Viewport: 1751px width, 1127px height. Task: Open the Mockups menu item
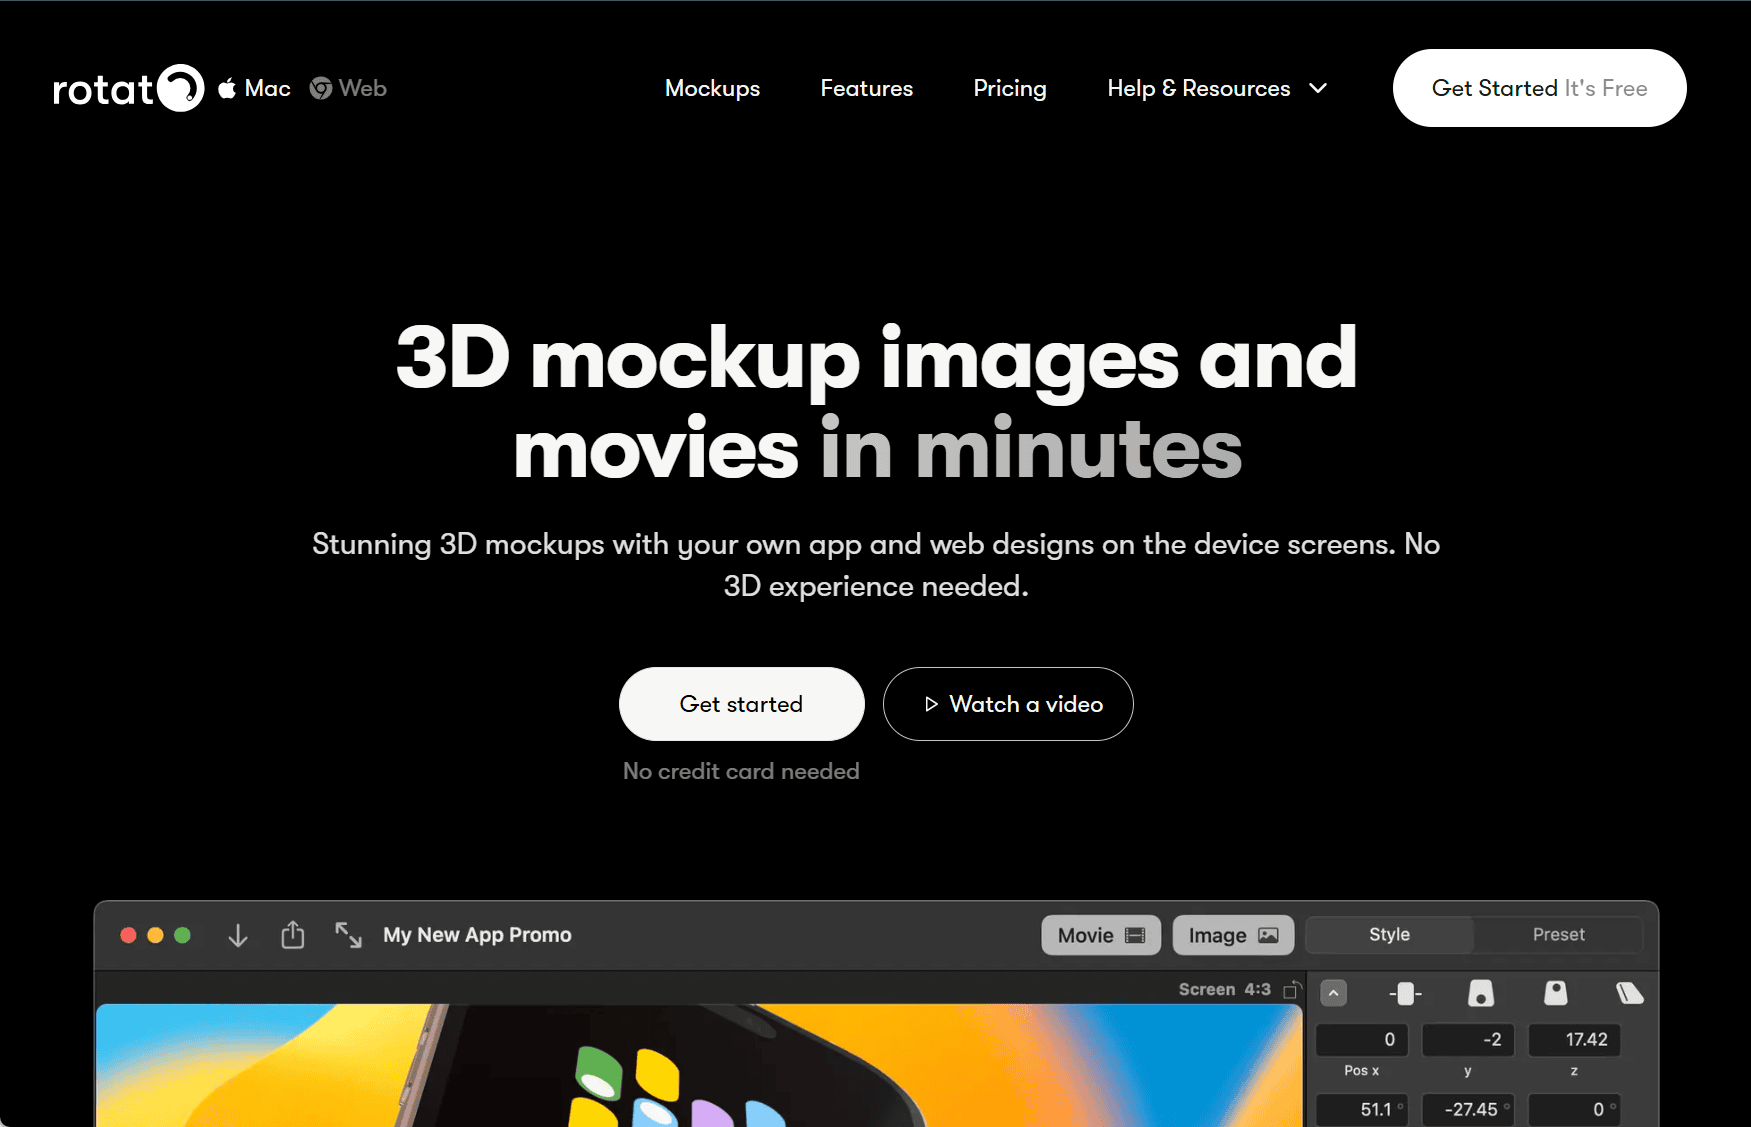pyautogui.click(x=712, y=89)
